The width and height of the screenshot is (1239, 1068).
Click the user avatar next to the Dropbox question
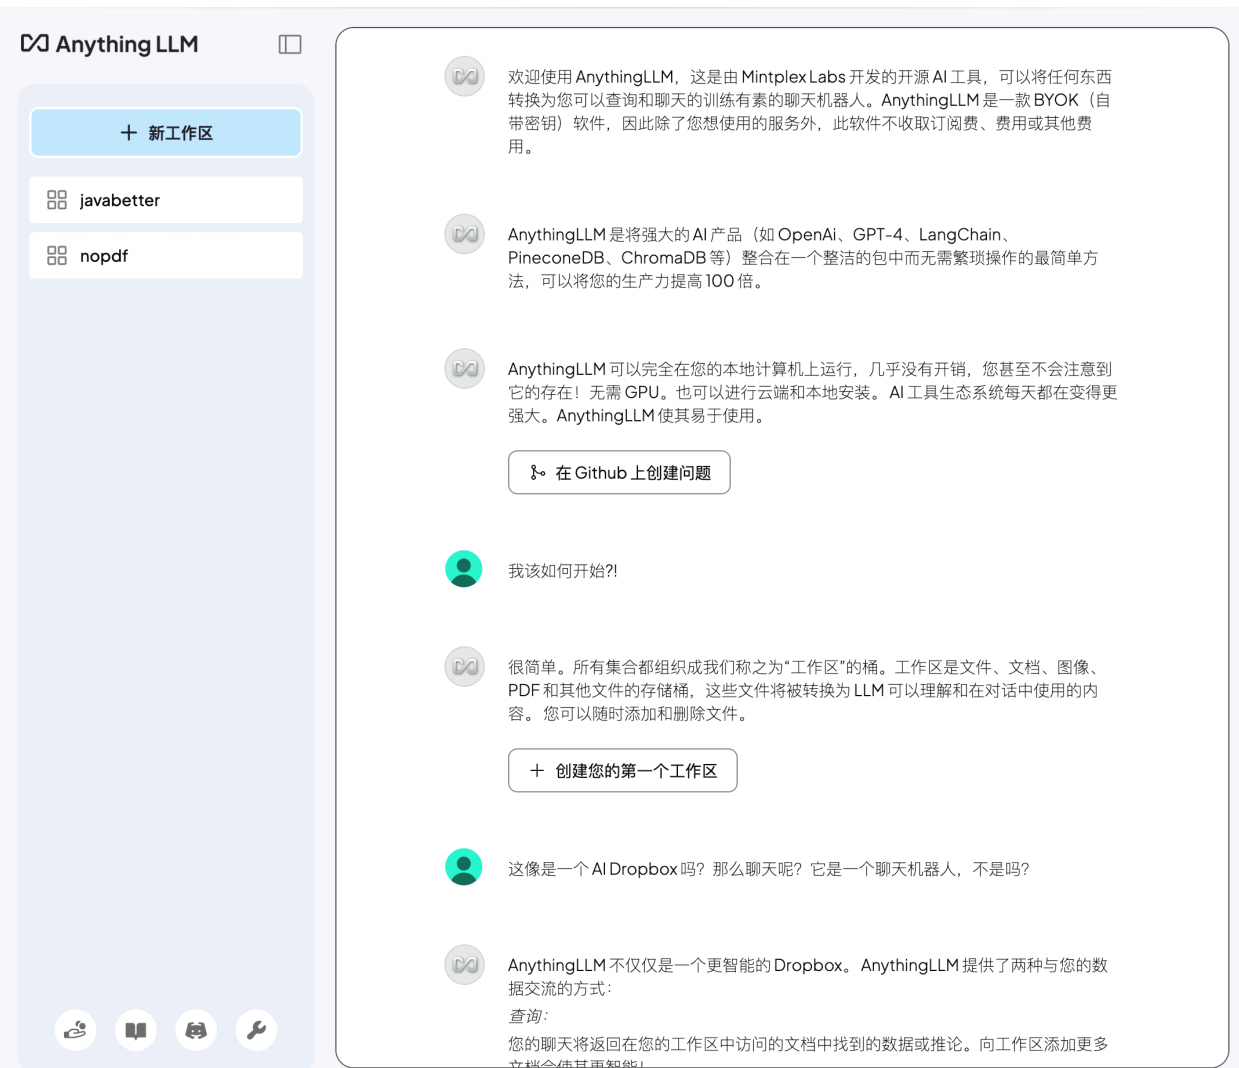[464, 867]
